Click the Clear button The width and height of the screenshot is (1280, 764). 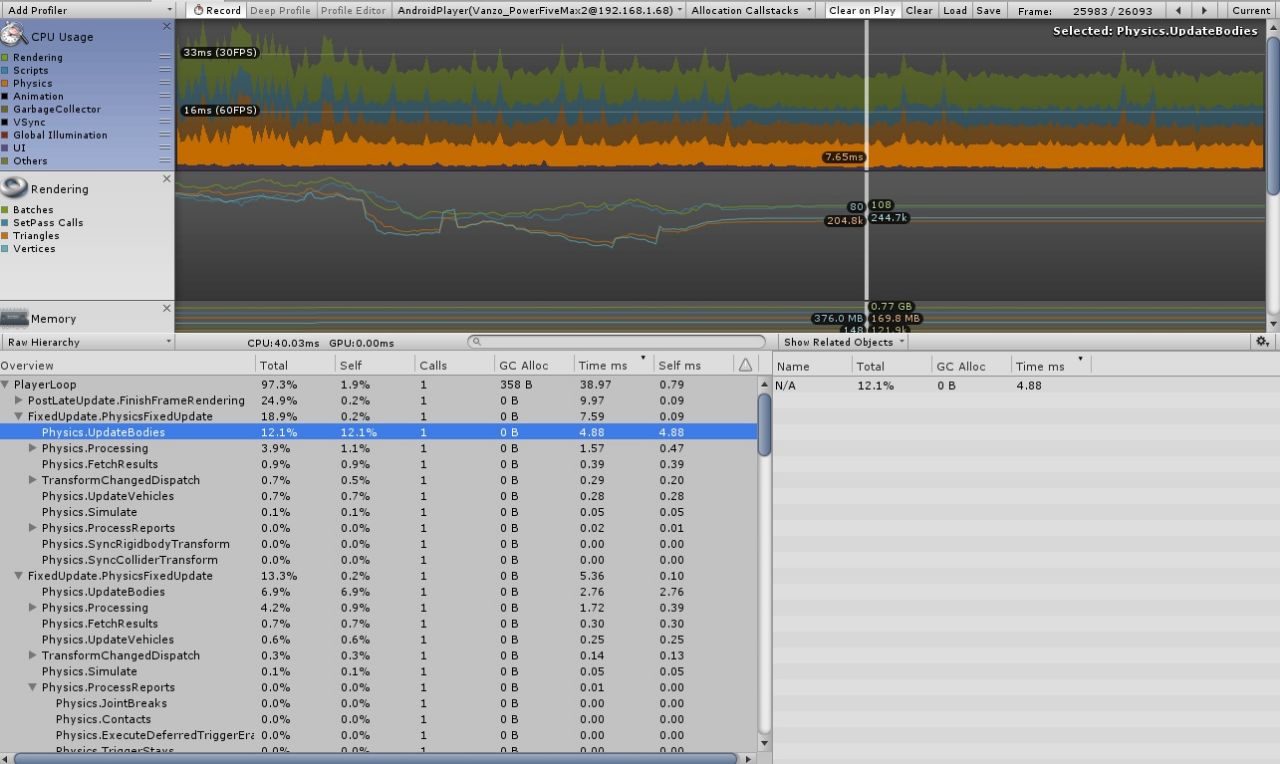click(919, 10)
